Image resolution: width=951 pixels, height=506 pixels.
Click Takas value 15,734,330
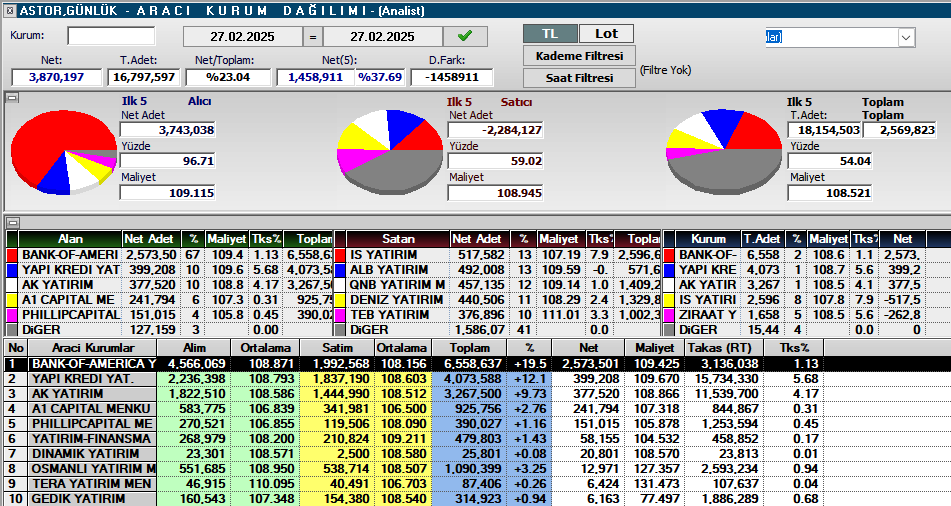pos(724,379)
